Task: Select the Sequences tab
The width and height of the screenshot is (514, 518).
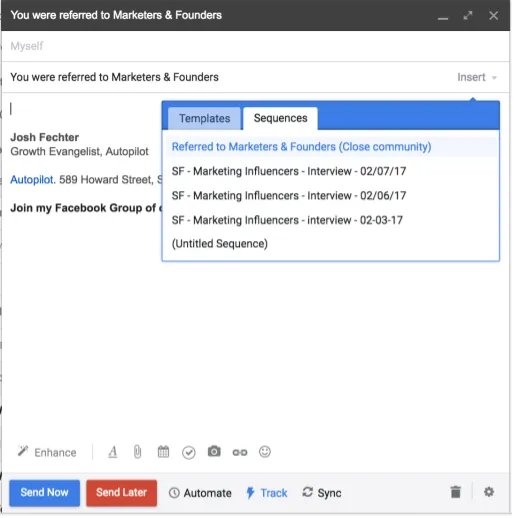Action: [x=280, y=118]
